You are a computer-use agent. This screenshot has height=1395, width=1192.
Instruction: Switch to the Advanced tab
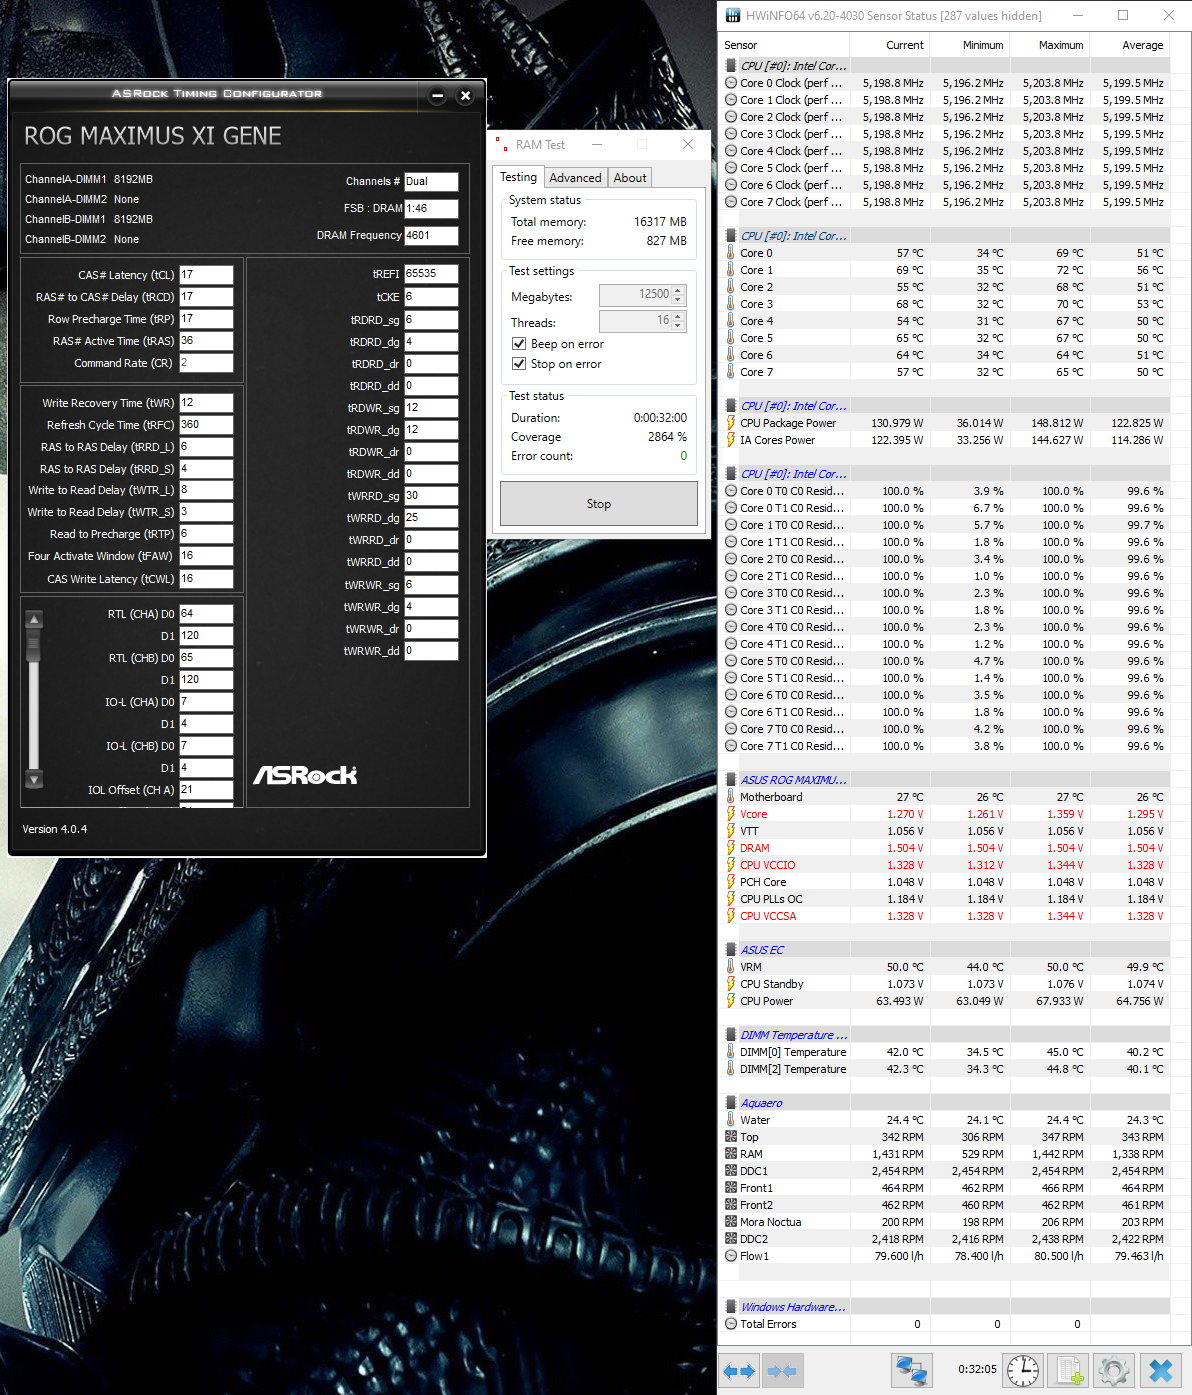(x=576, y=178)
